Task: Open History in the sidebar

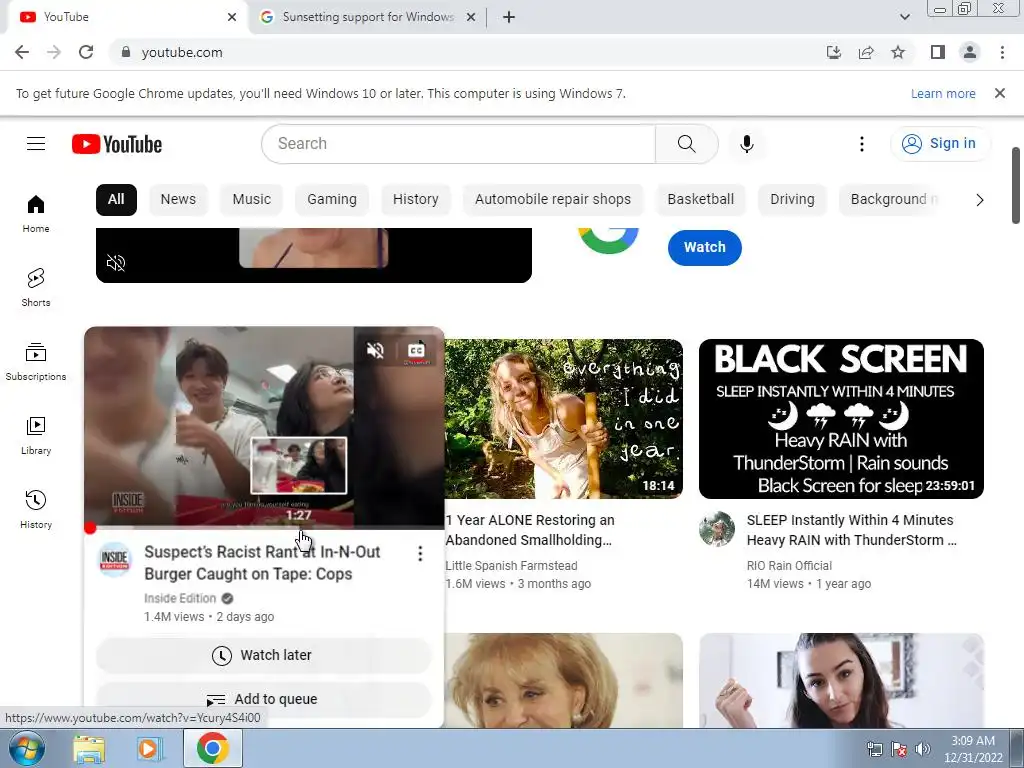Action: point(36,509)
